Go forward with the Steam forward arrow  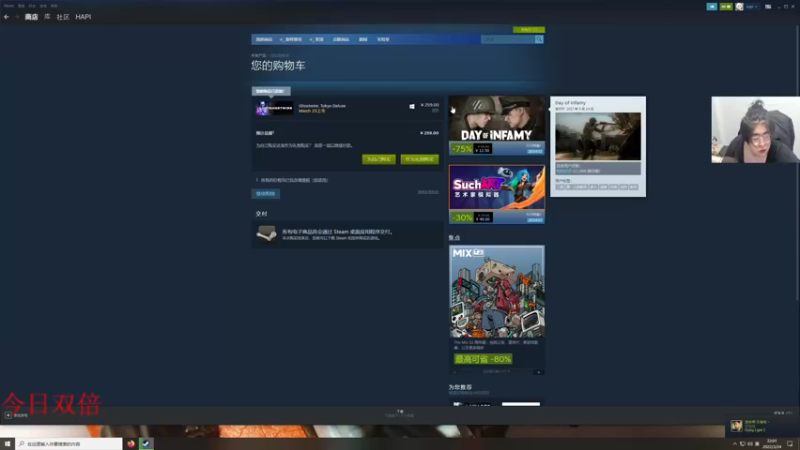(16, 17)
